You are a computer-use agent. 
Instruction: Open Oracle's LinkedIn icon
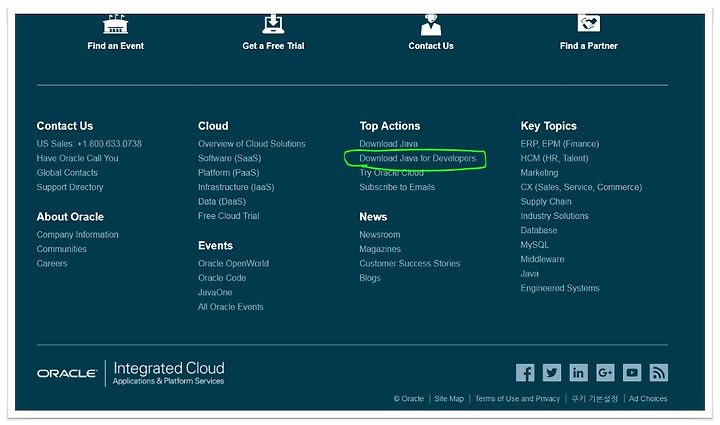pyautogui.click(x=578, y=373)
